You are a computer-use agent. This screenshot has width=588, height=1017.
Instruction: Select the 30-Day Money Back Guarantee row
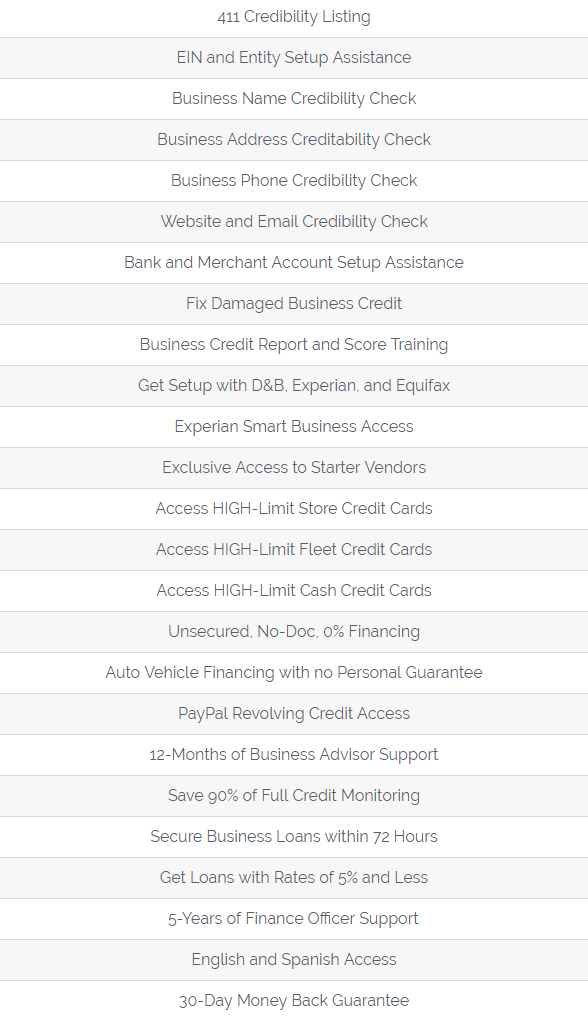(x=294, y=999)
